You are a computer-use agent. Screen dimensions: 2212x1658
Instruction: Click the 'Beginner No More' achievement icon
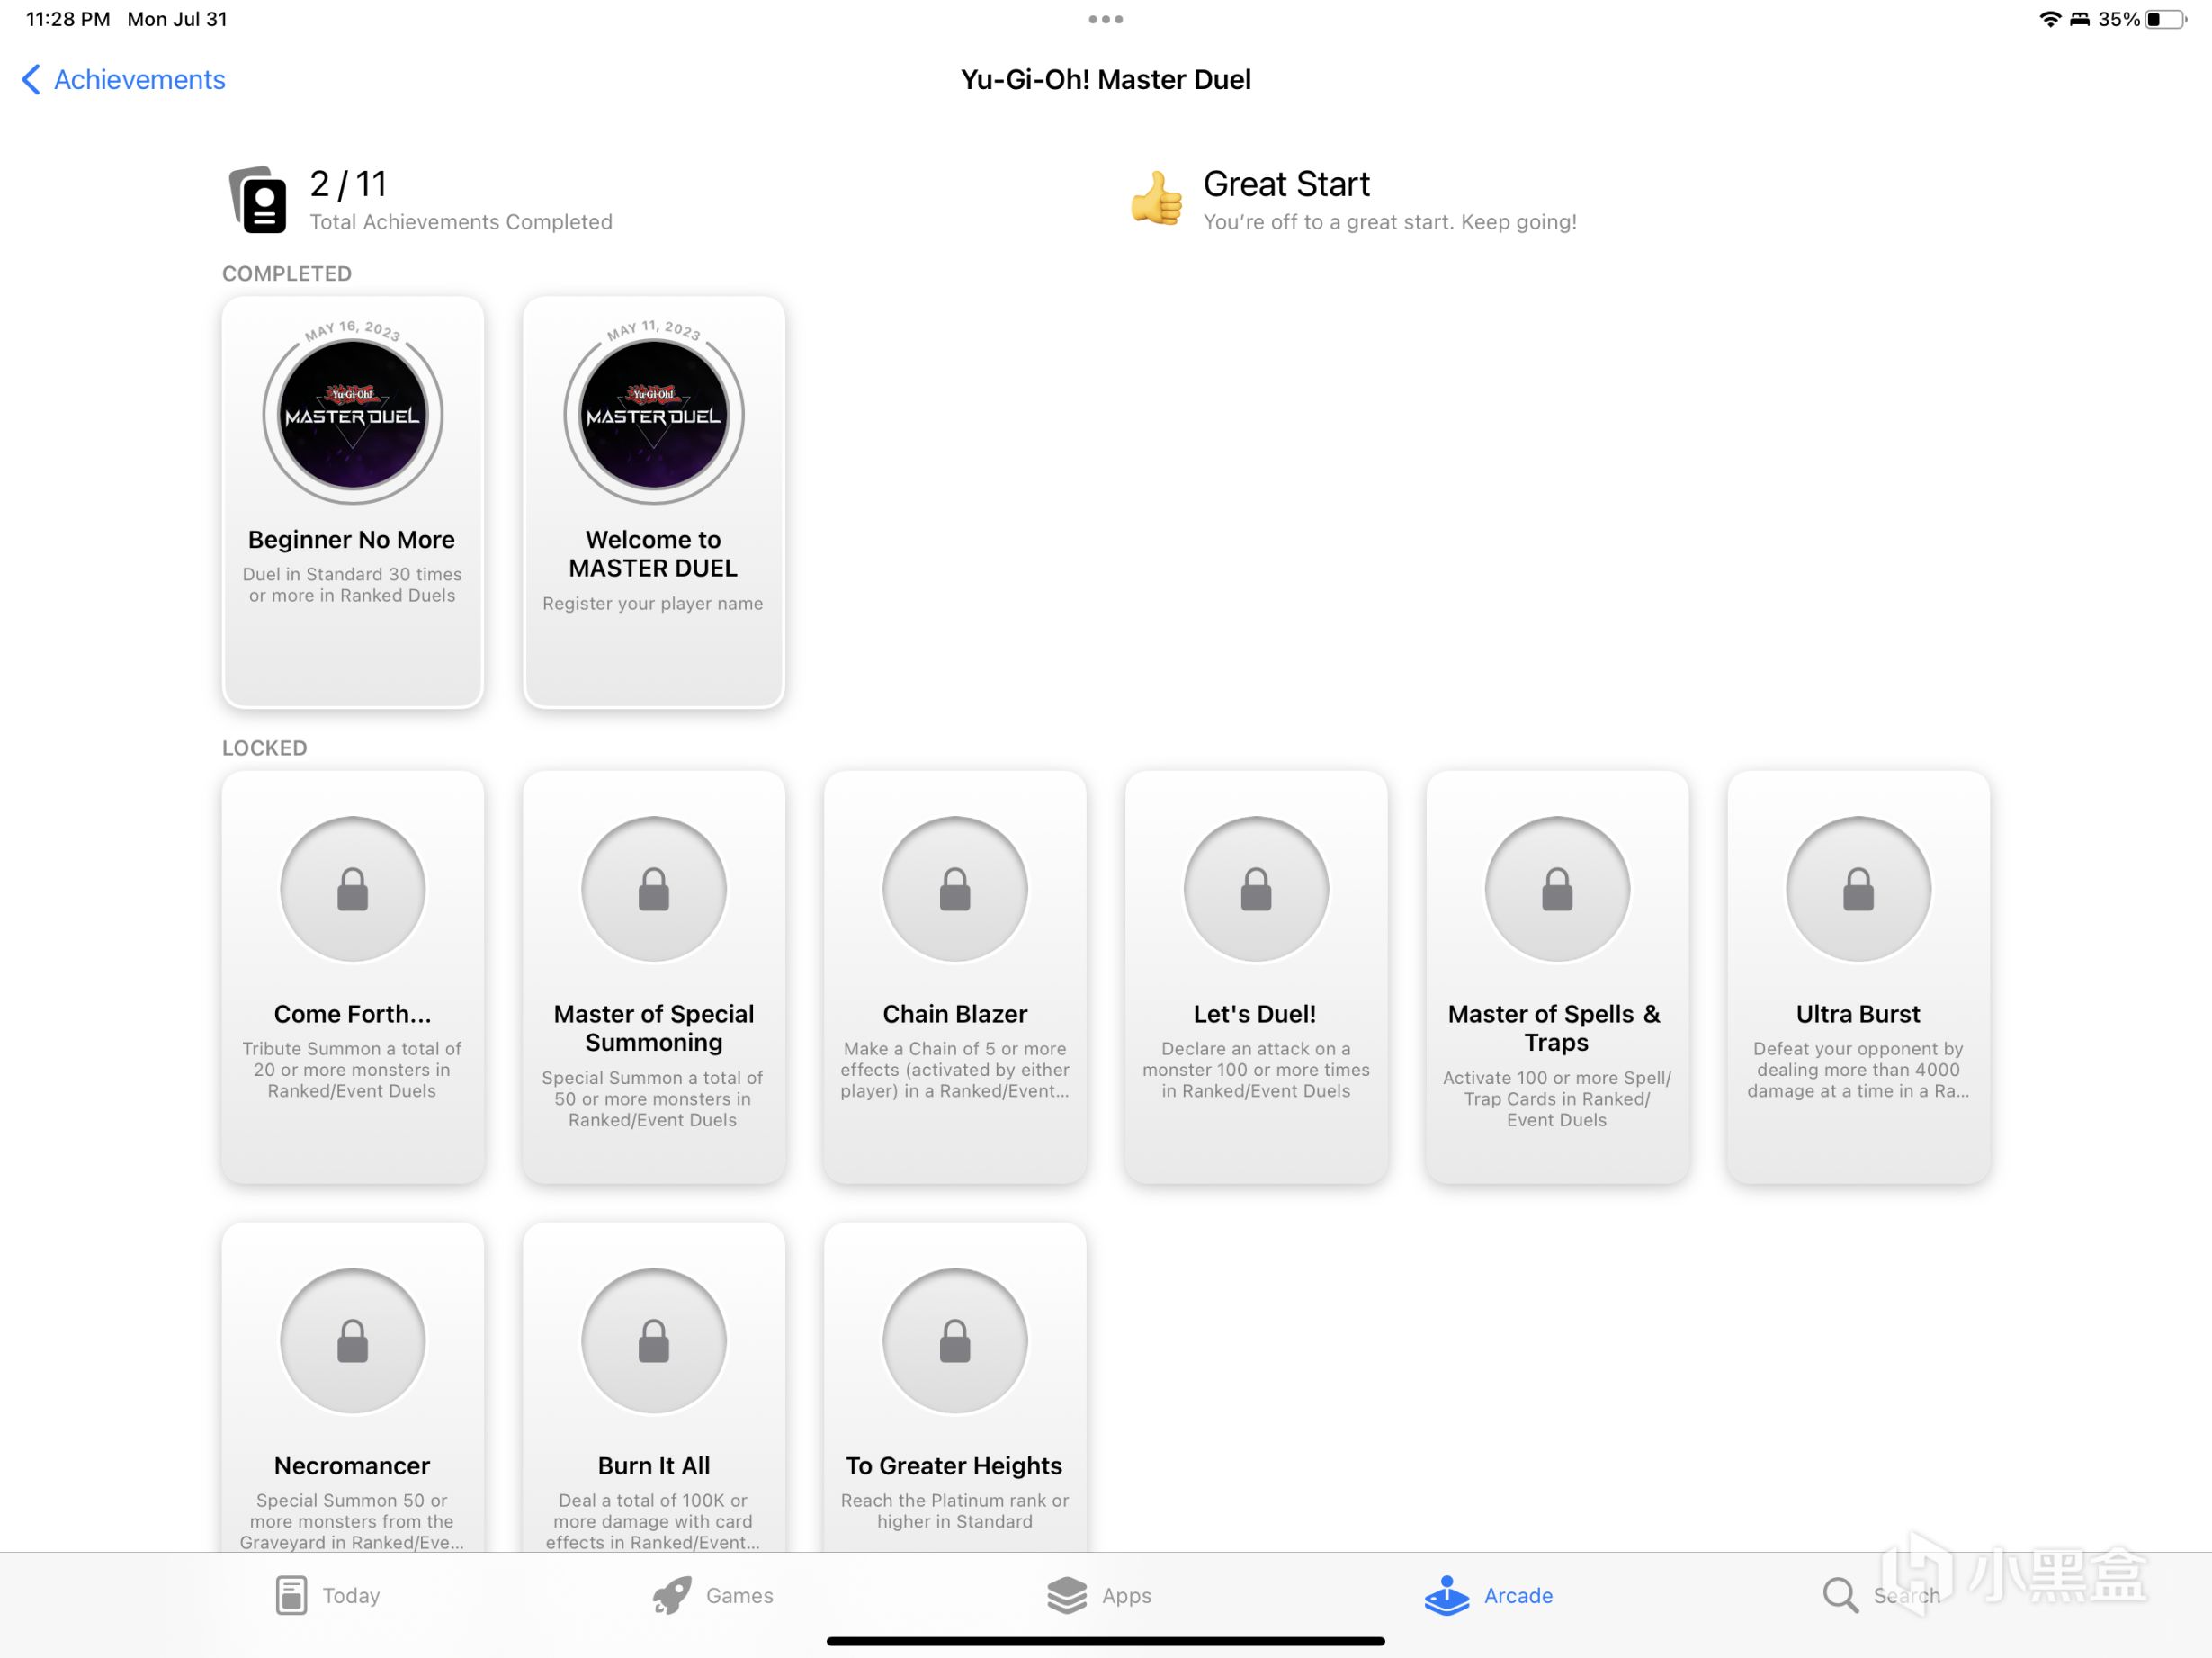tap(352, 415)
